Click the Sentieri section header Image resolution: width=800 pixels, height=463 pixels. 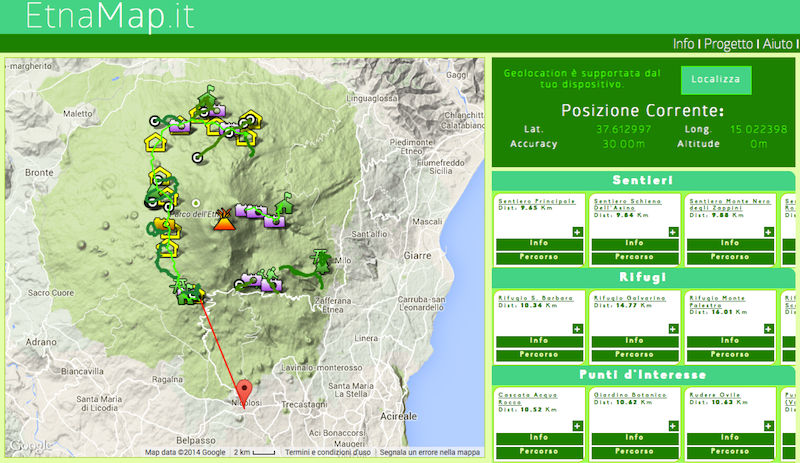click(x=642, y=180)
